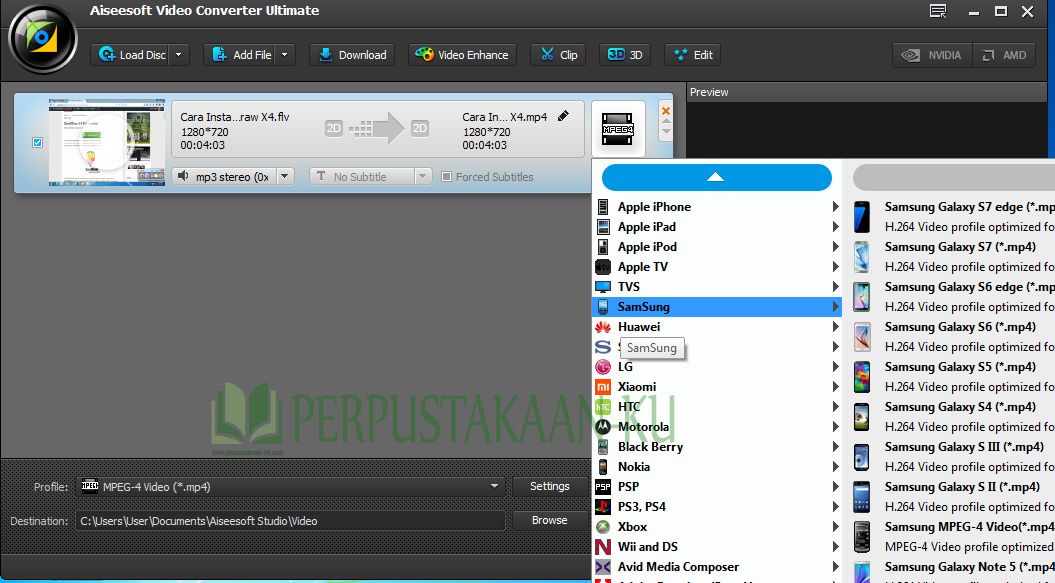Click the MPEG4 format profile icon
1055x583 pixels.
tap(618, 129)
